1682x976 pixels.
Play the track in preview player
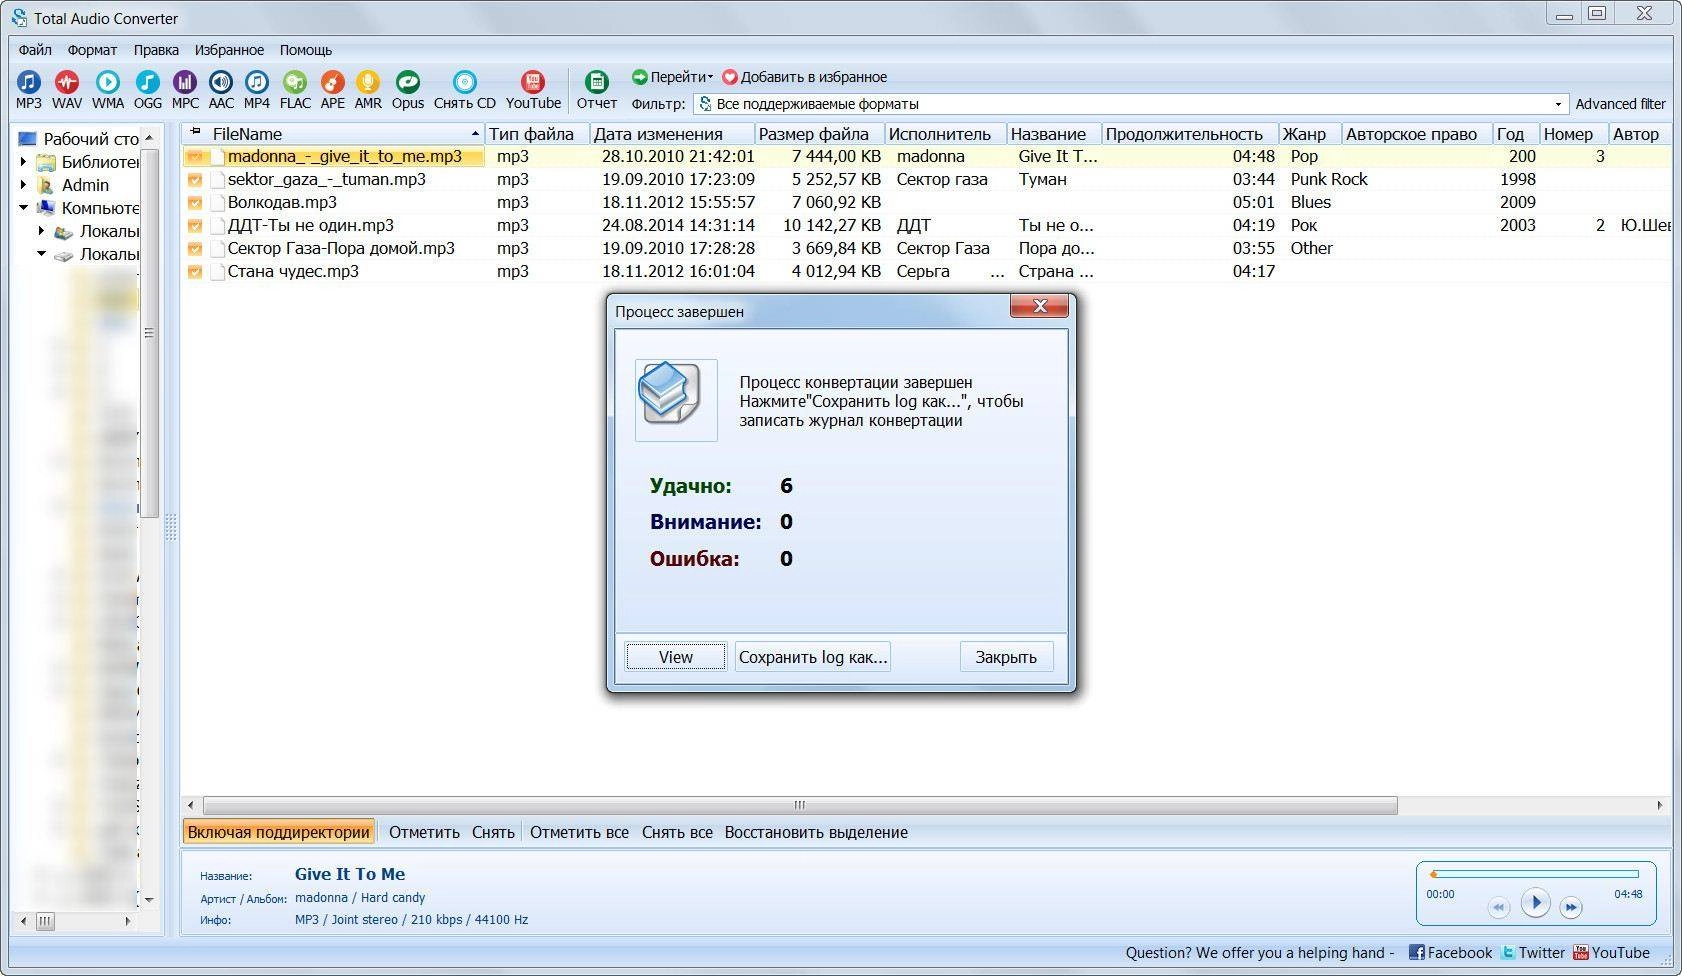tap(1535, 903)
